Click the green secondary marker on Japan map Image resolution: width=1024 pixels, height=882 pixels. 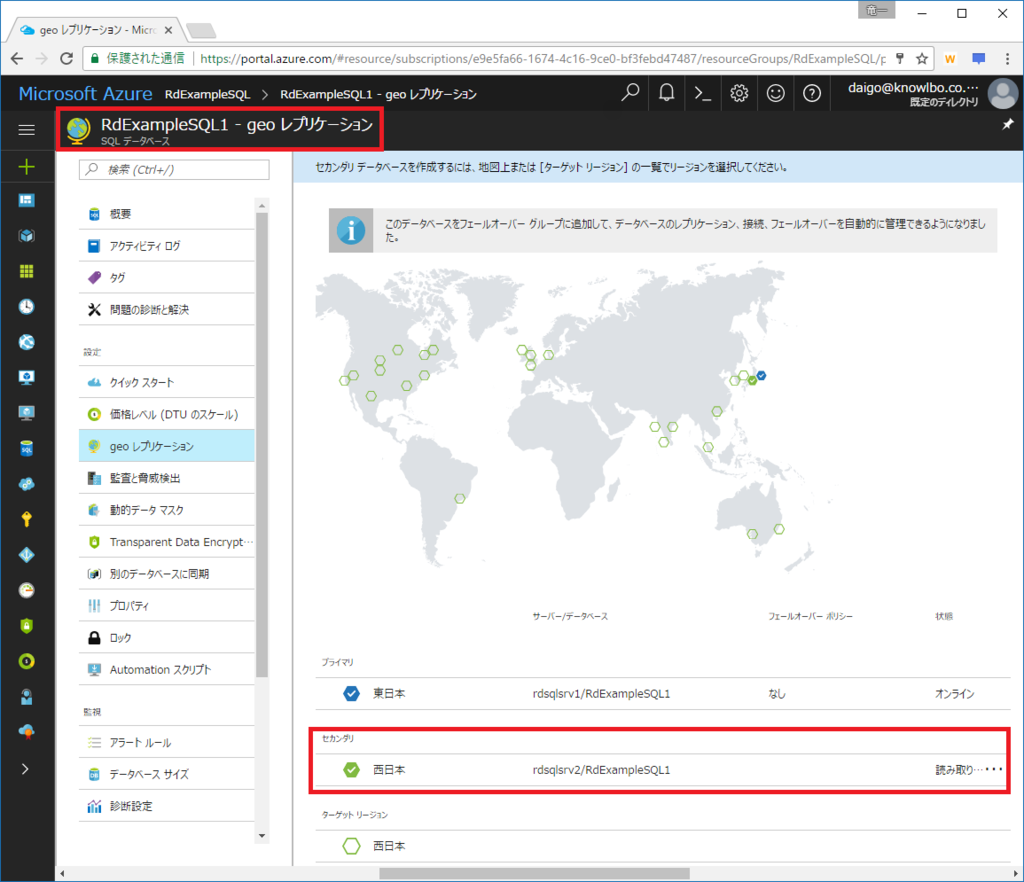pos(752,380)
